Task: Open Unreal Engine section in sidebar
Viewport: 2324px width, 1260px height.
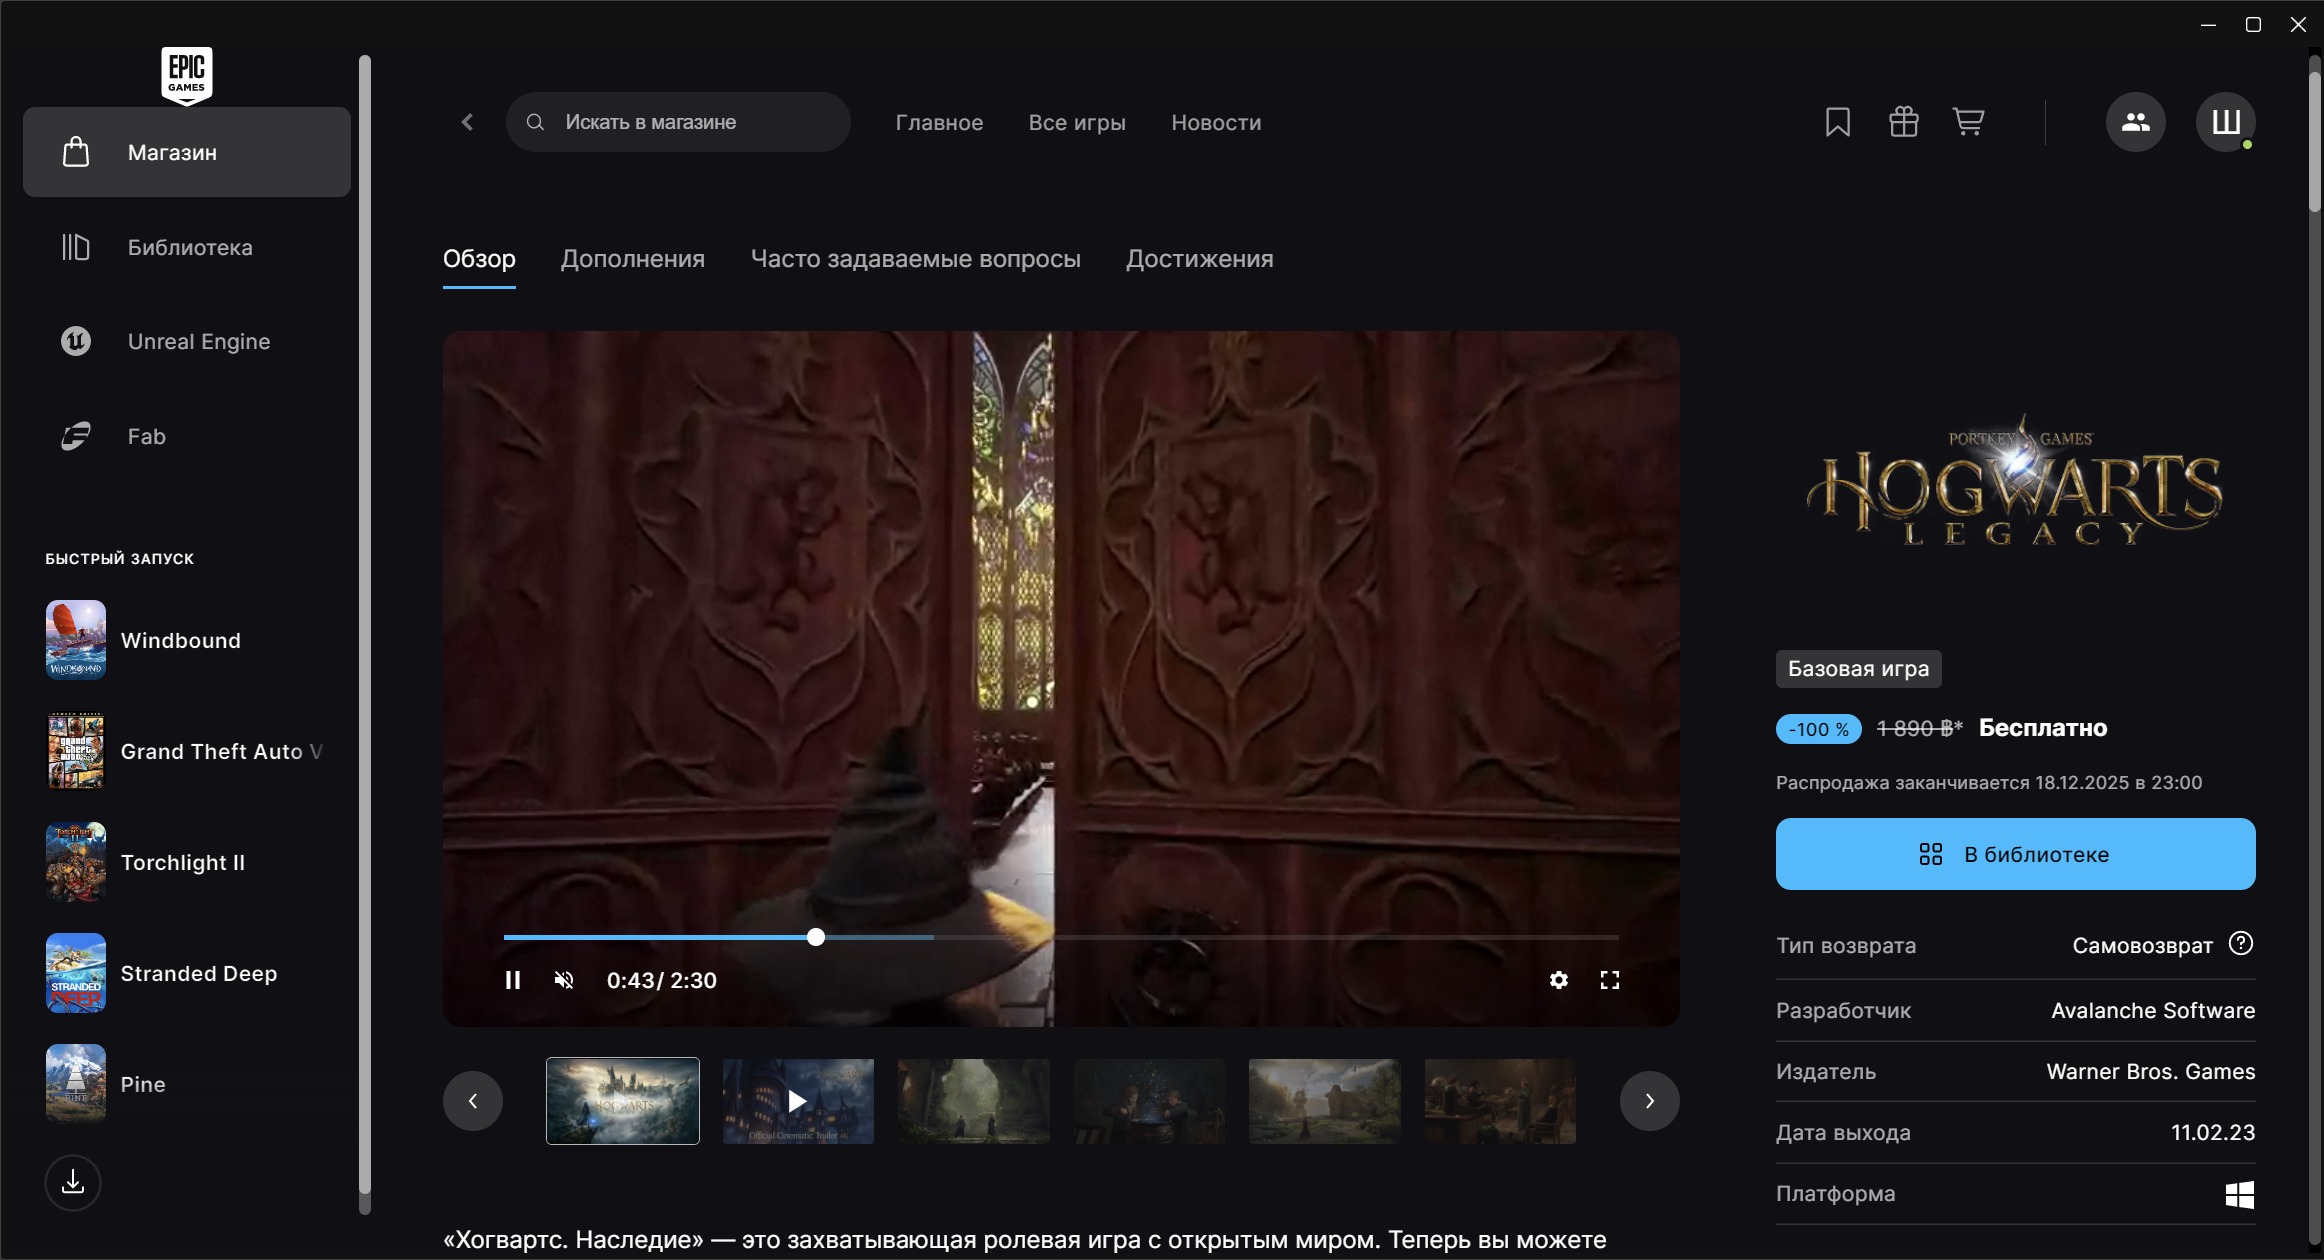Action: (198, 341)
